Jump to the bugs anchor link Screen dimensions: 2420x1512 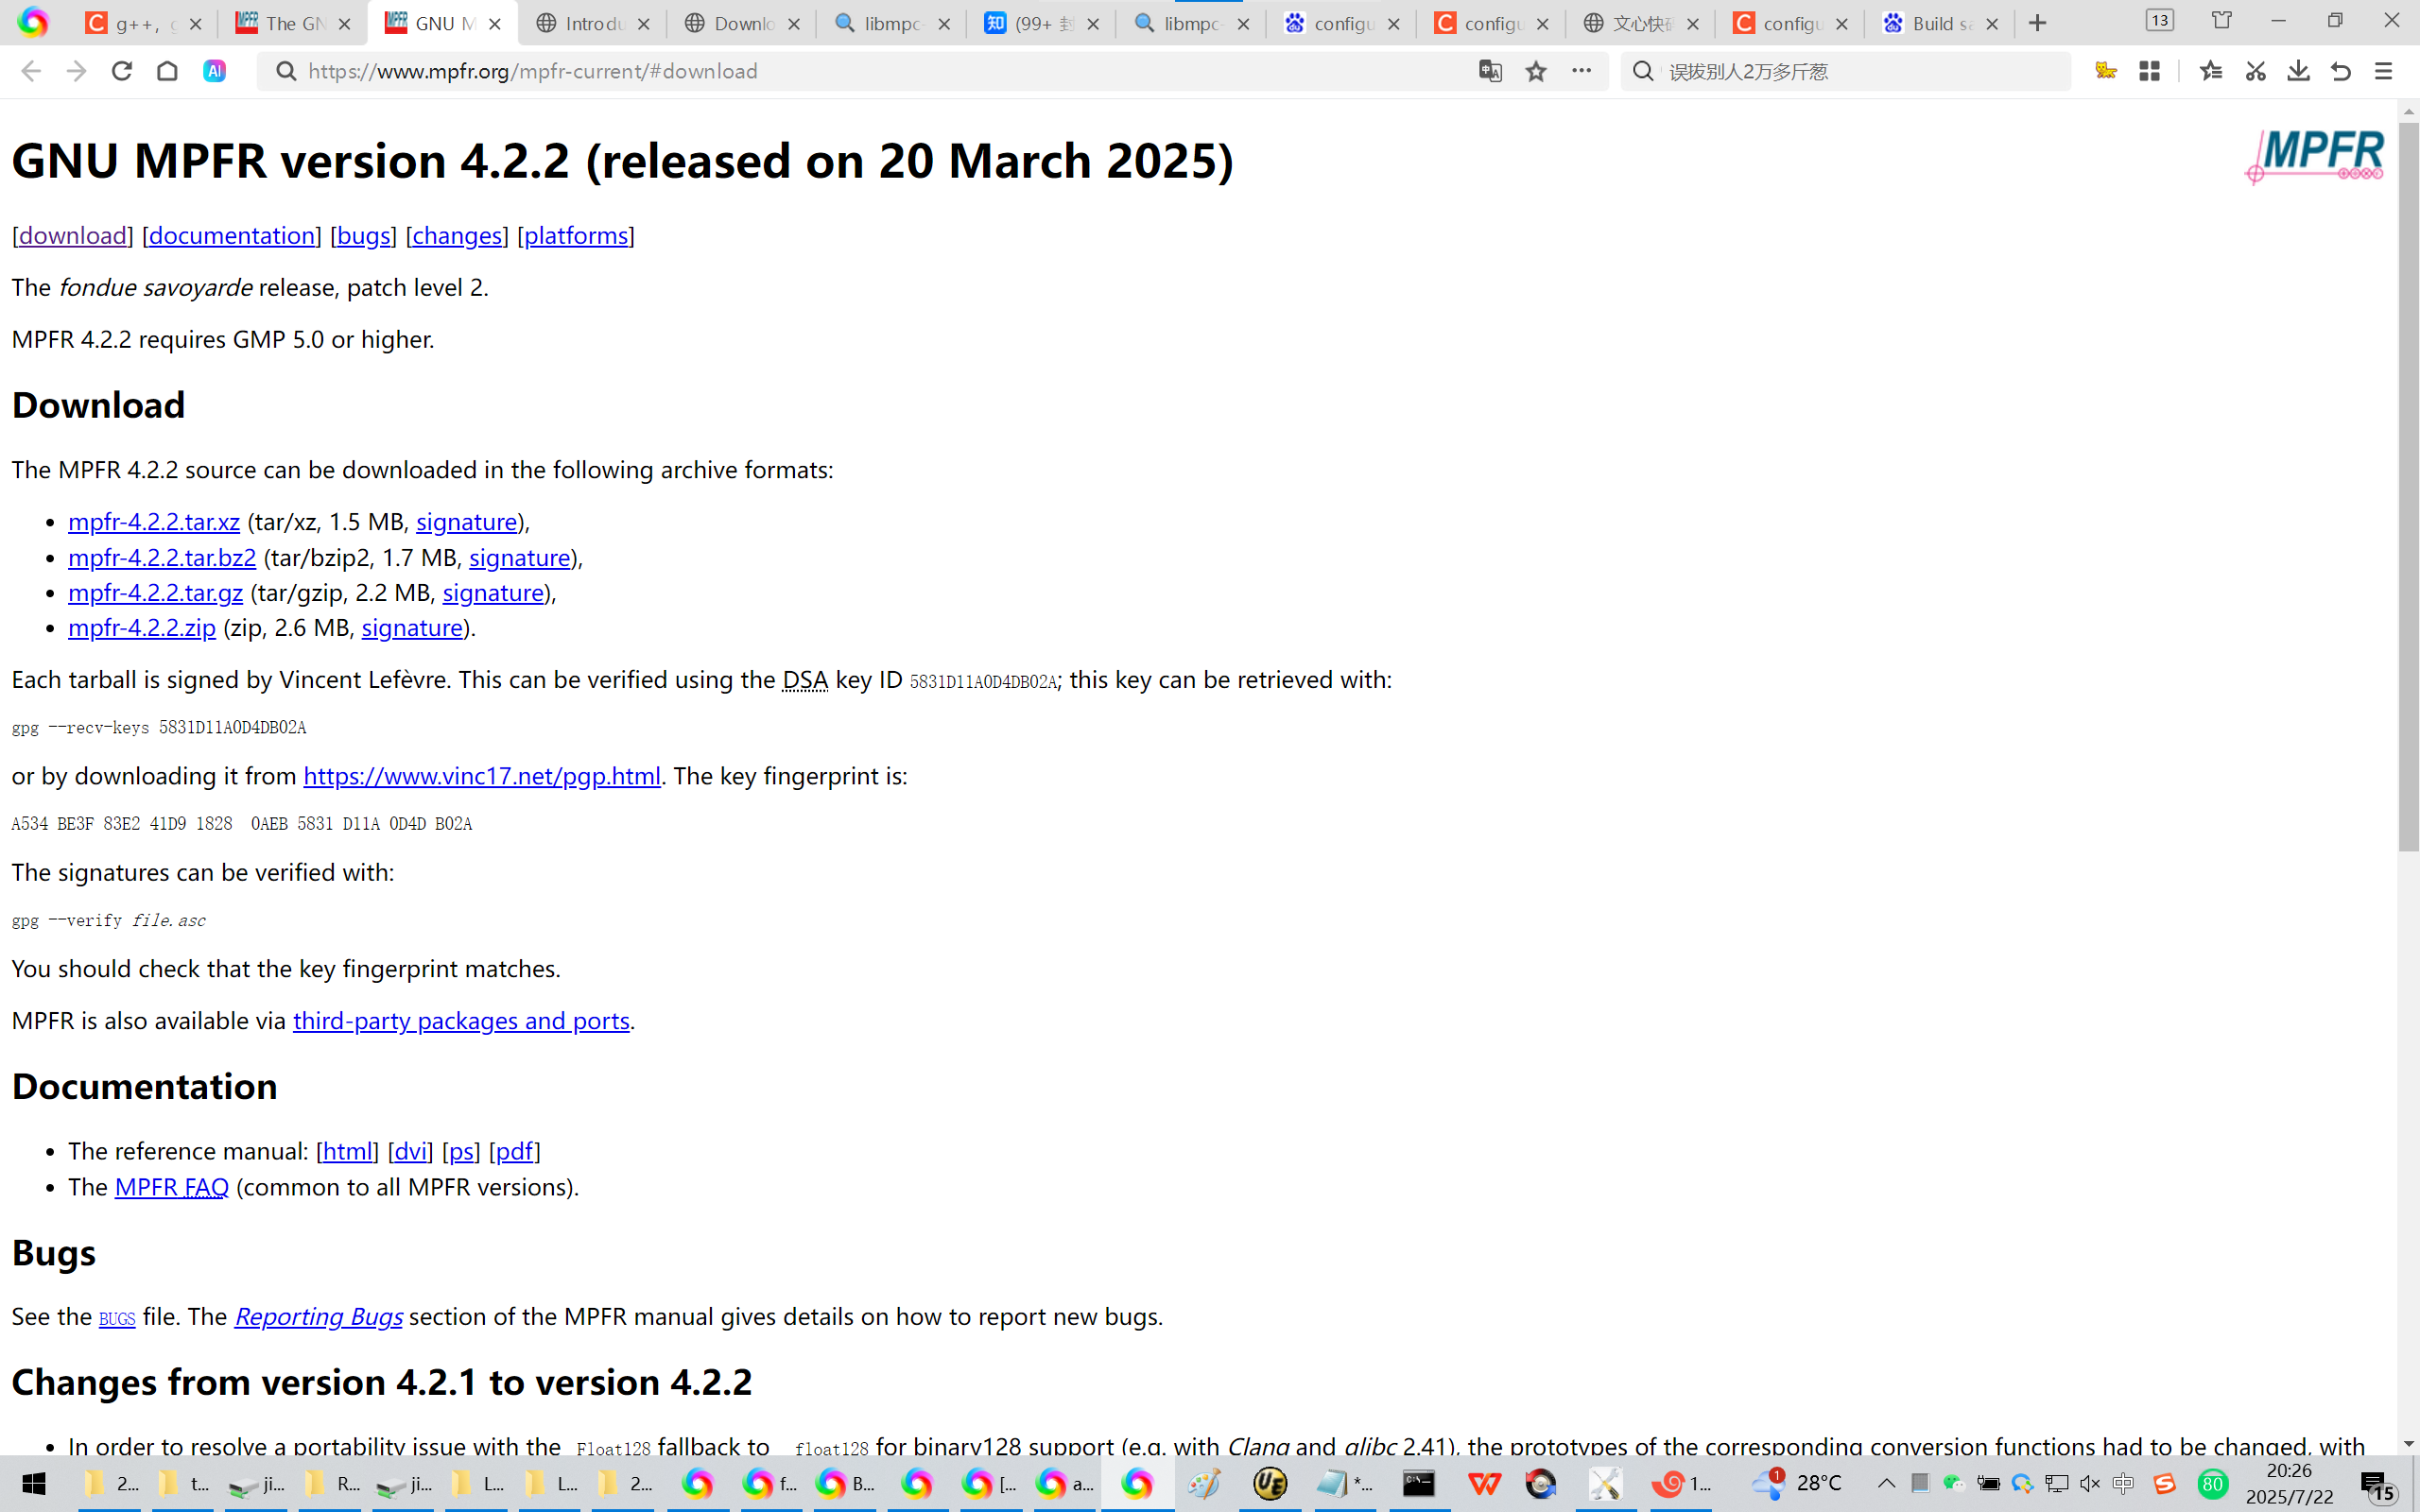pos(364,235)
